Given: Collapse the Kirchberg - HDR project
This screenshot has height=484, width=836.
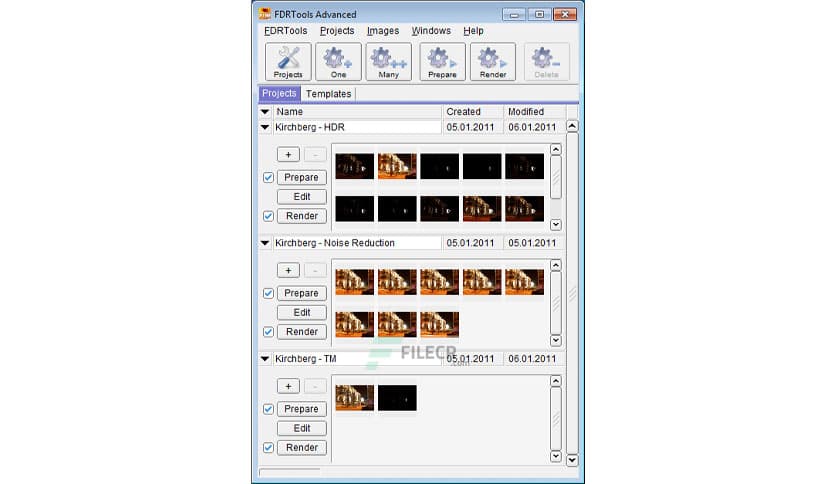Looking at the screenshot, I should [x=265, y=127].
